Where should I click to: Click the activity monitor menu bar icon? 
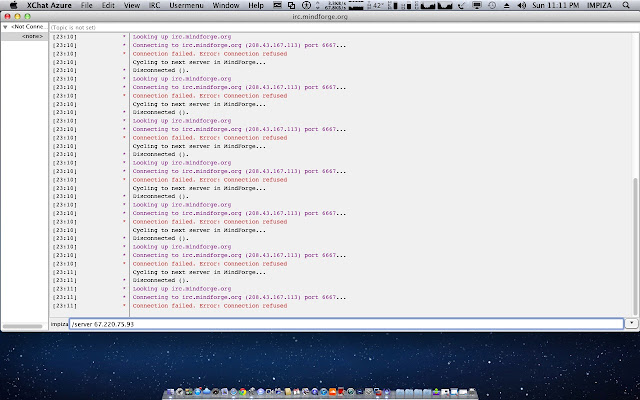click(278, 5)
